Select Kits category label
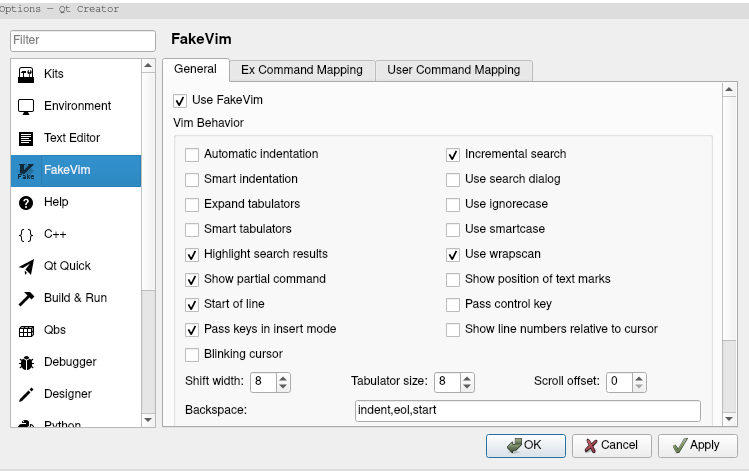Viewport: 749px width, 472px height. [54, 74]
